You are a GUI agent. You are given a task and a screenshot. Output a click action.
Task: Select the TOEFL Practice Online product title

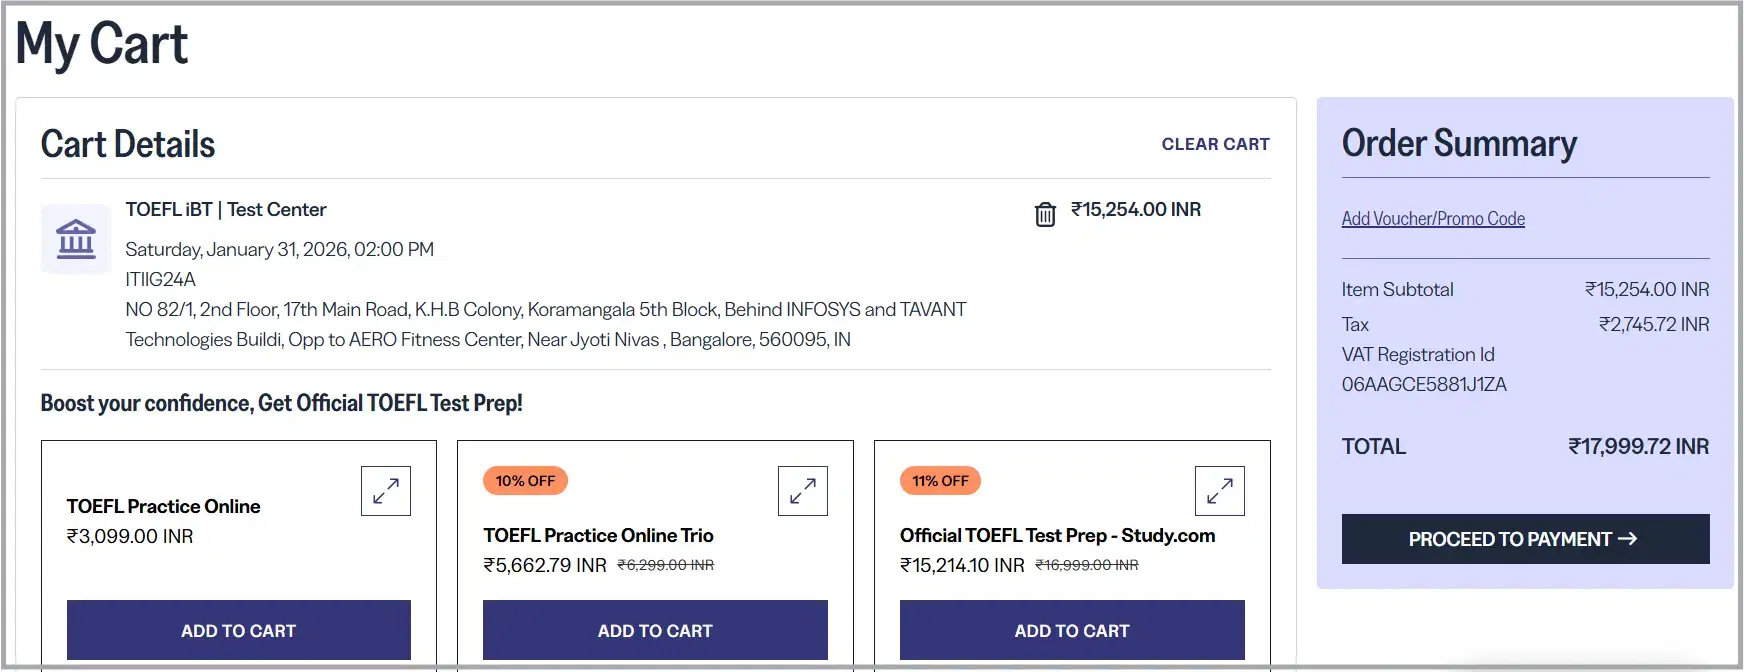[x=163, y=506]
